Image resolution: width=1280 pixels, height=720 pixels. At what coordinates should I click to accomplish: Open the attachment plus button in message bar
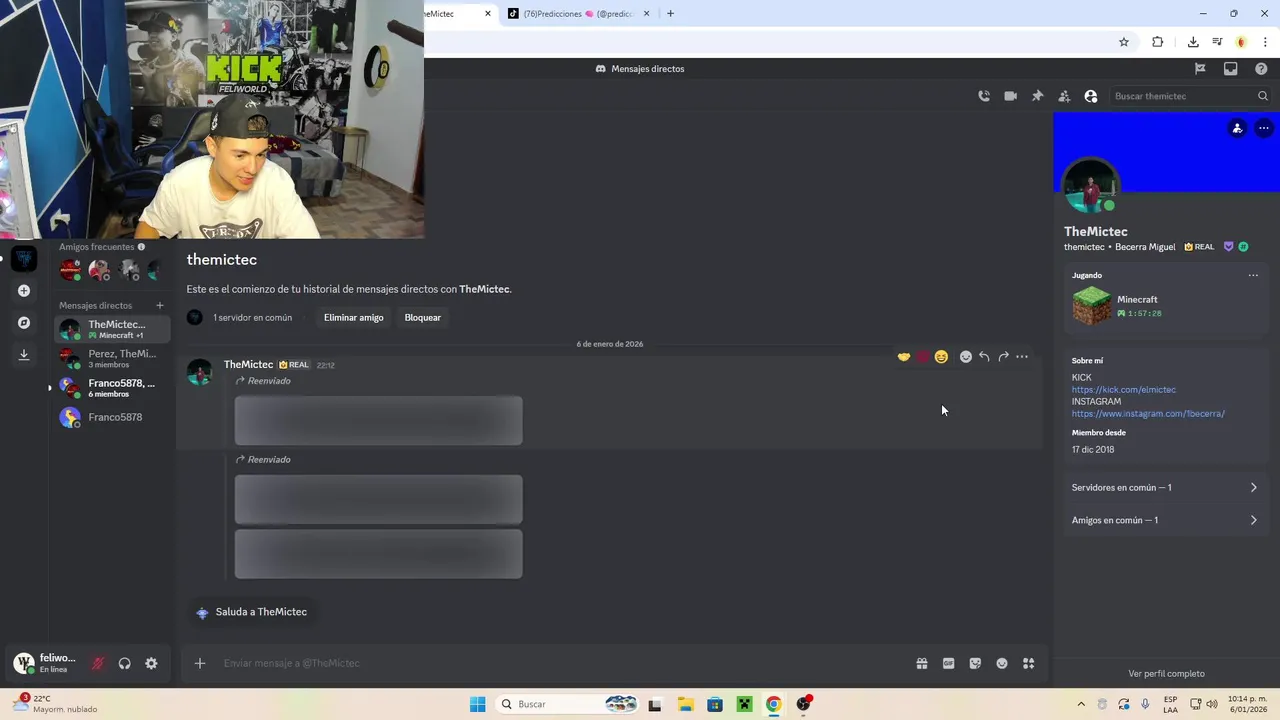[200, 663]
